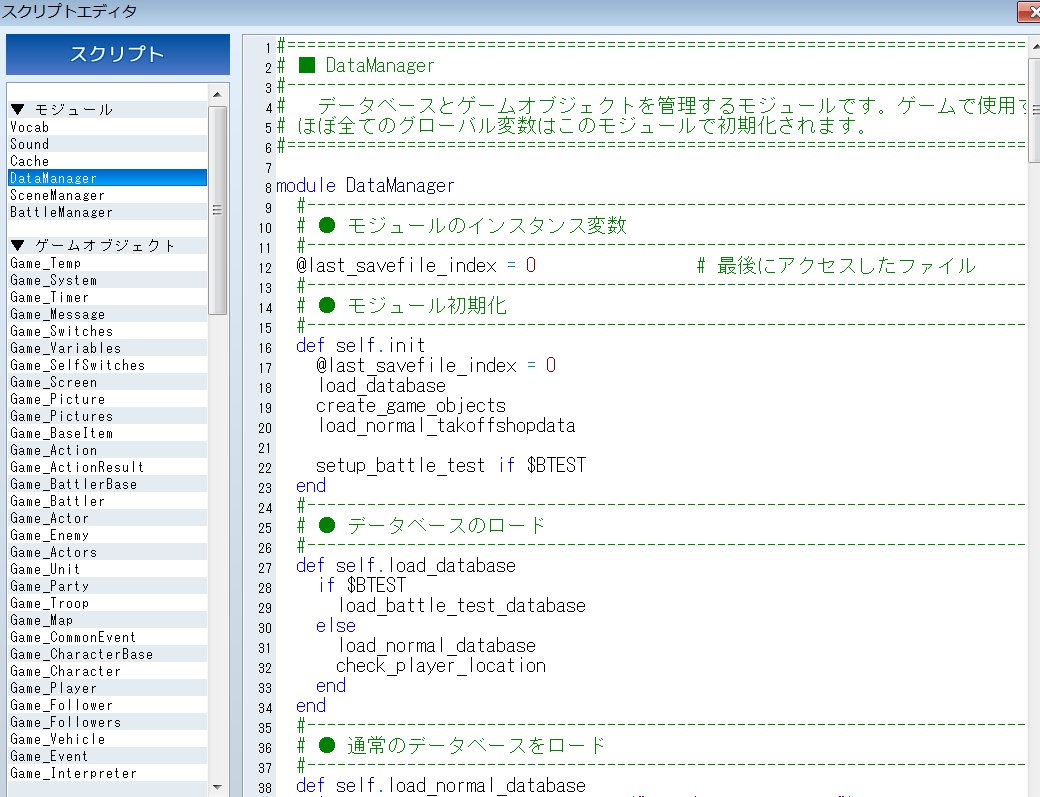Place cursor on 'module DataManager' line
Viewport: 1040px width, 797px height.
coord(365,186)
